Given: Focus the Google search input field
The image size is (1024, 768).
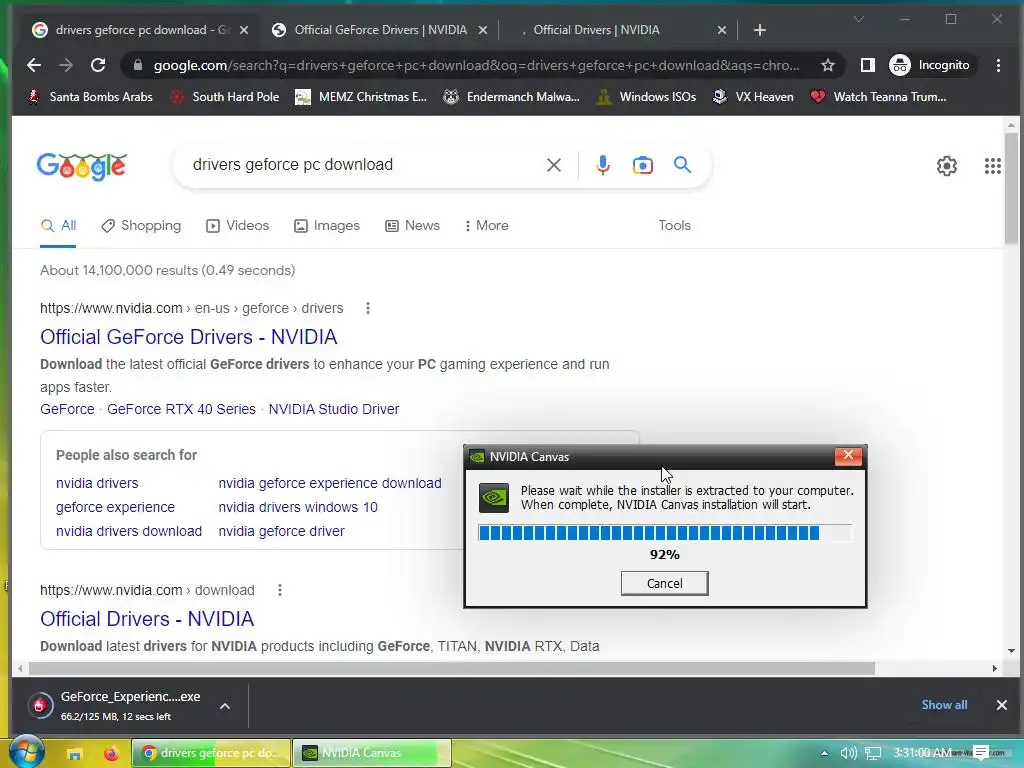Looking at the screenshot, I should click(362, 165).
